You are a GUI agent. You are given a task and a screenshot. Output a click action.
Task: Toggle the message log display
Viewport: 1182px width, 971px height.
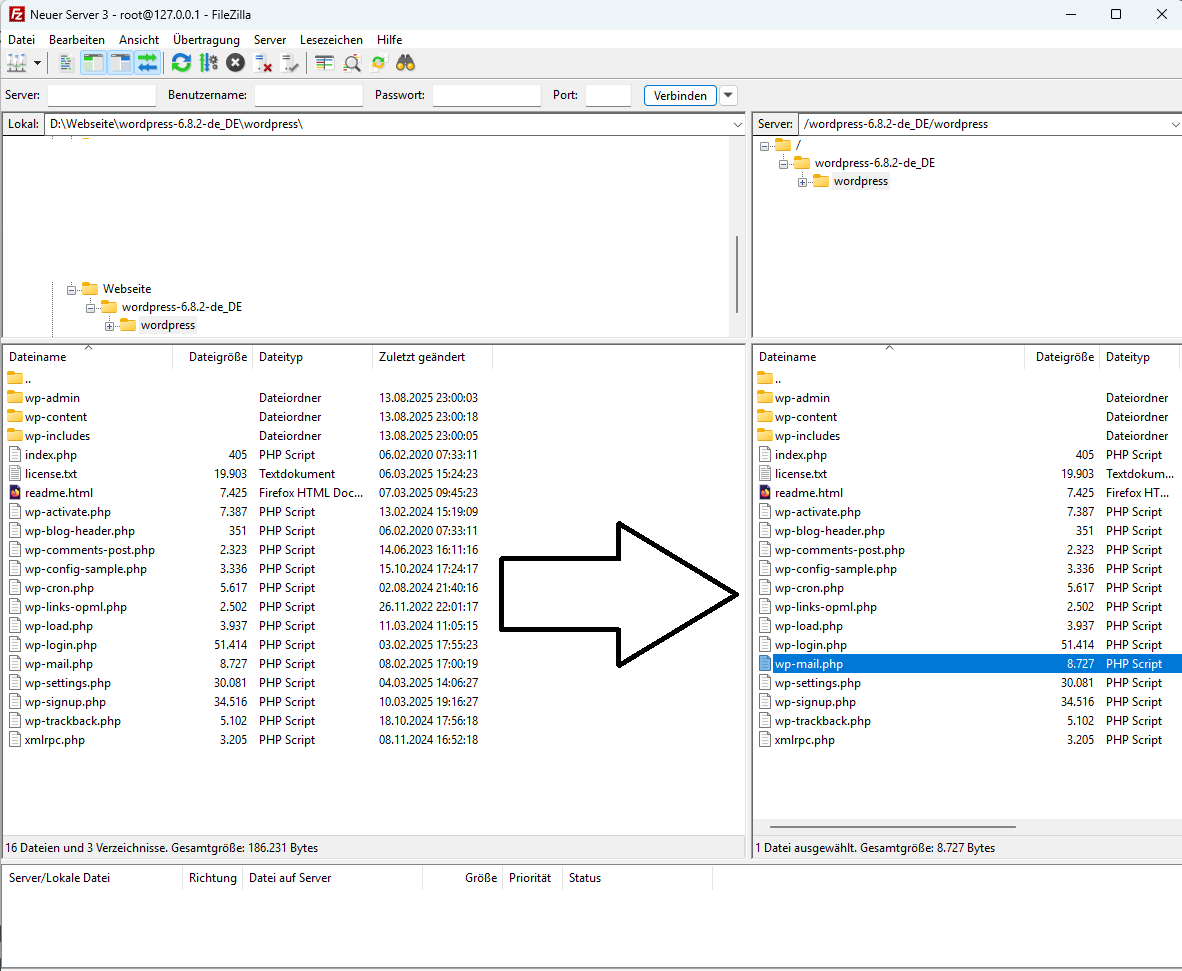click(x=67, y=63)
